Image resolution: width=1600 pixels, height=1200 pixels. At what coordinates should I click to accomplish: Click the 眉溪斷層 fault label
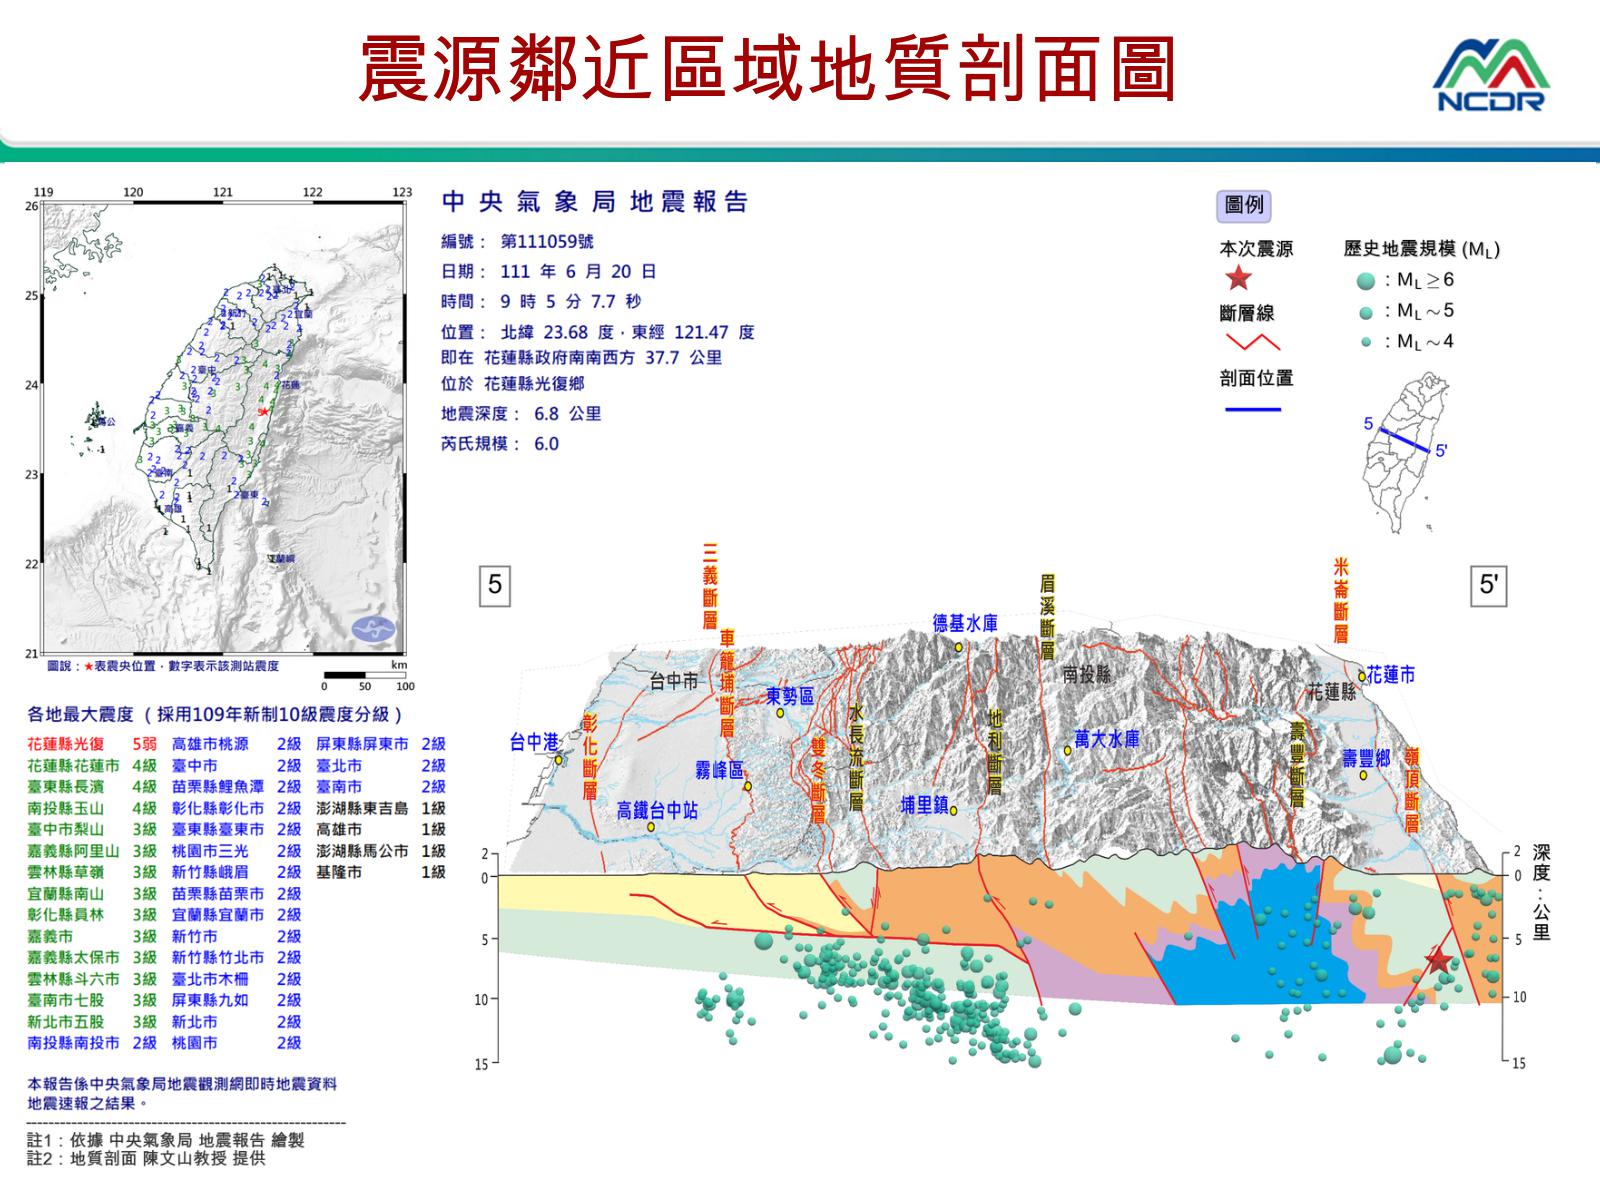point(1047,615)
